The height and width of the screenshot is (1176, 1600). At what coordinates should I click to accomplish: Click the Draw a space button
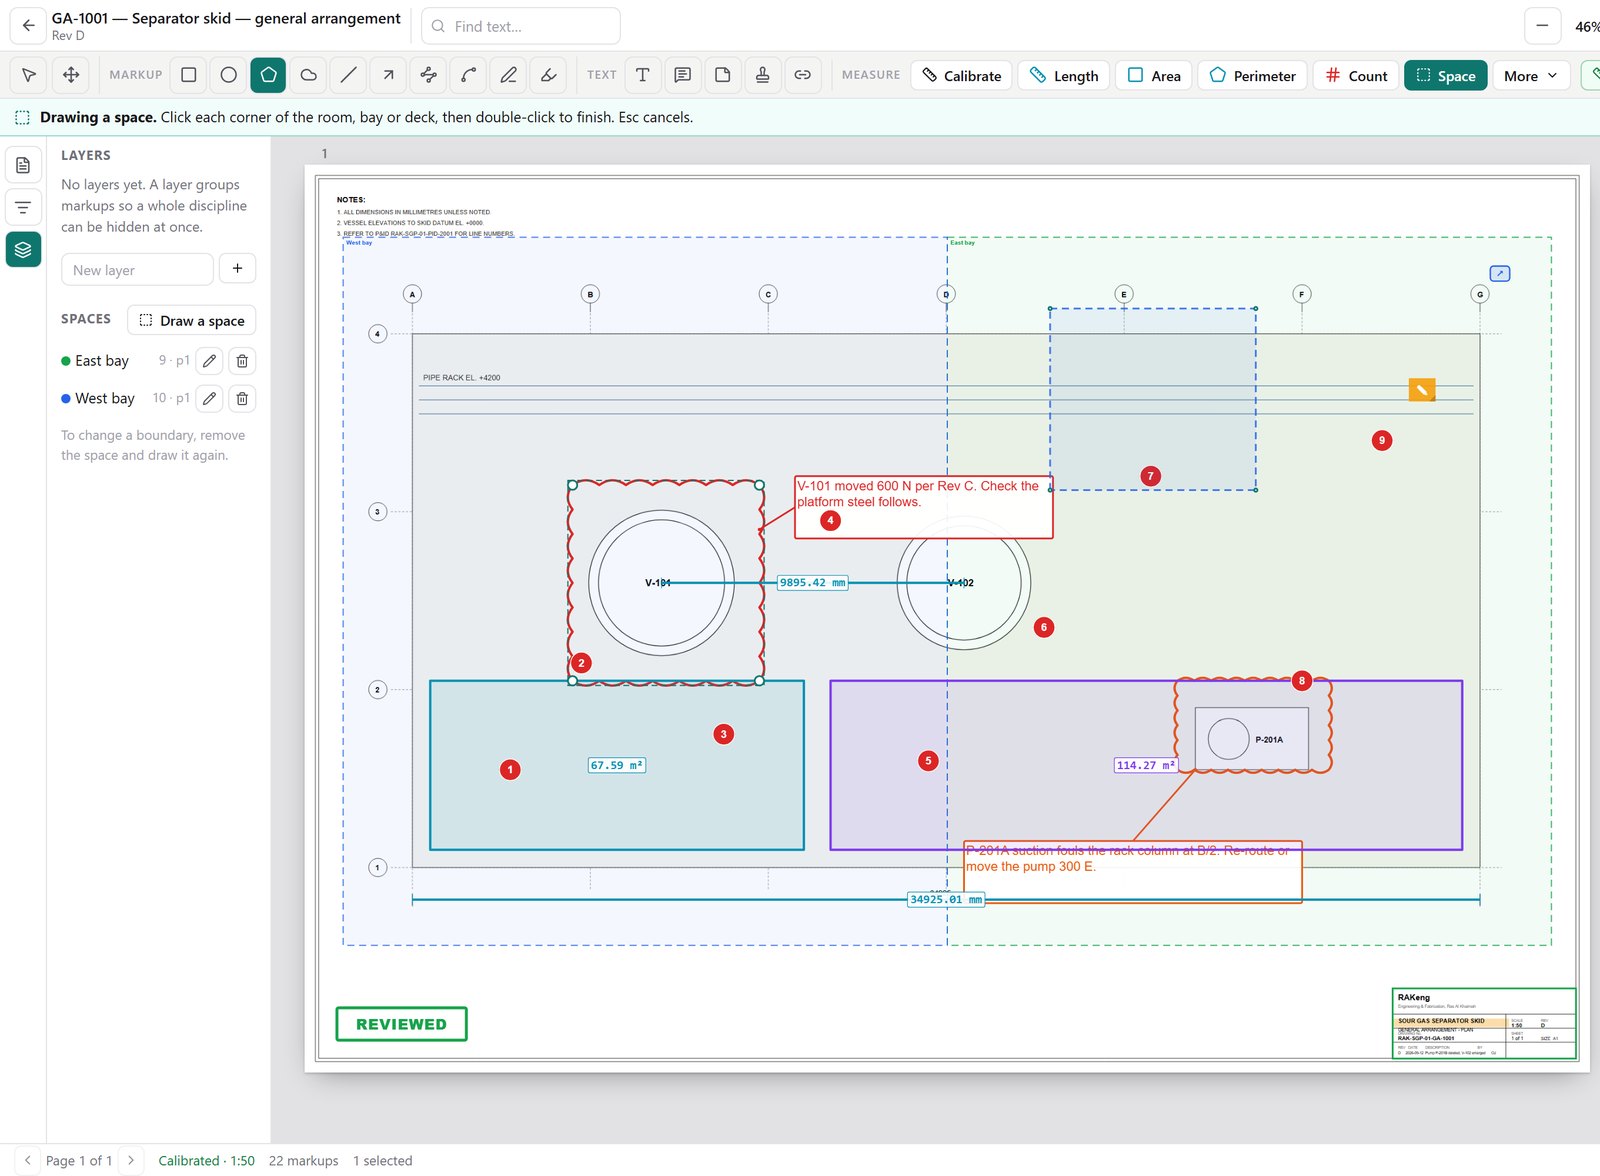point(192,320)
